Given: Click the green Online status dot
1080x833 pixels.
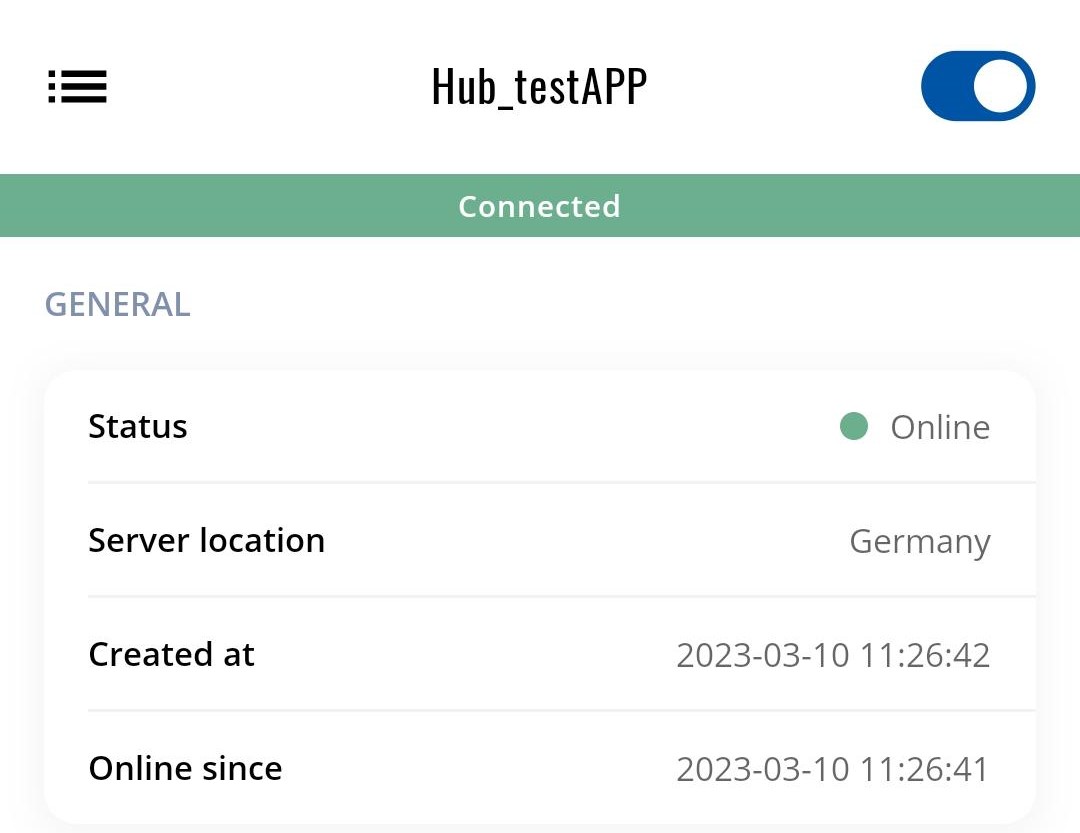Looking at the screenshot, I should point(853,427).
